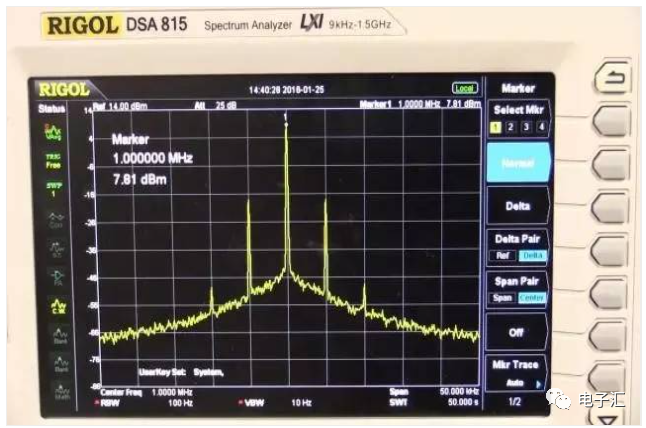Open the Select Mkr menu item
646x428 pixels.
[x=518, y=118]
